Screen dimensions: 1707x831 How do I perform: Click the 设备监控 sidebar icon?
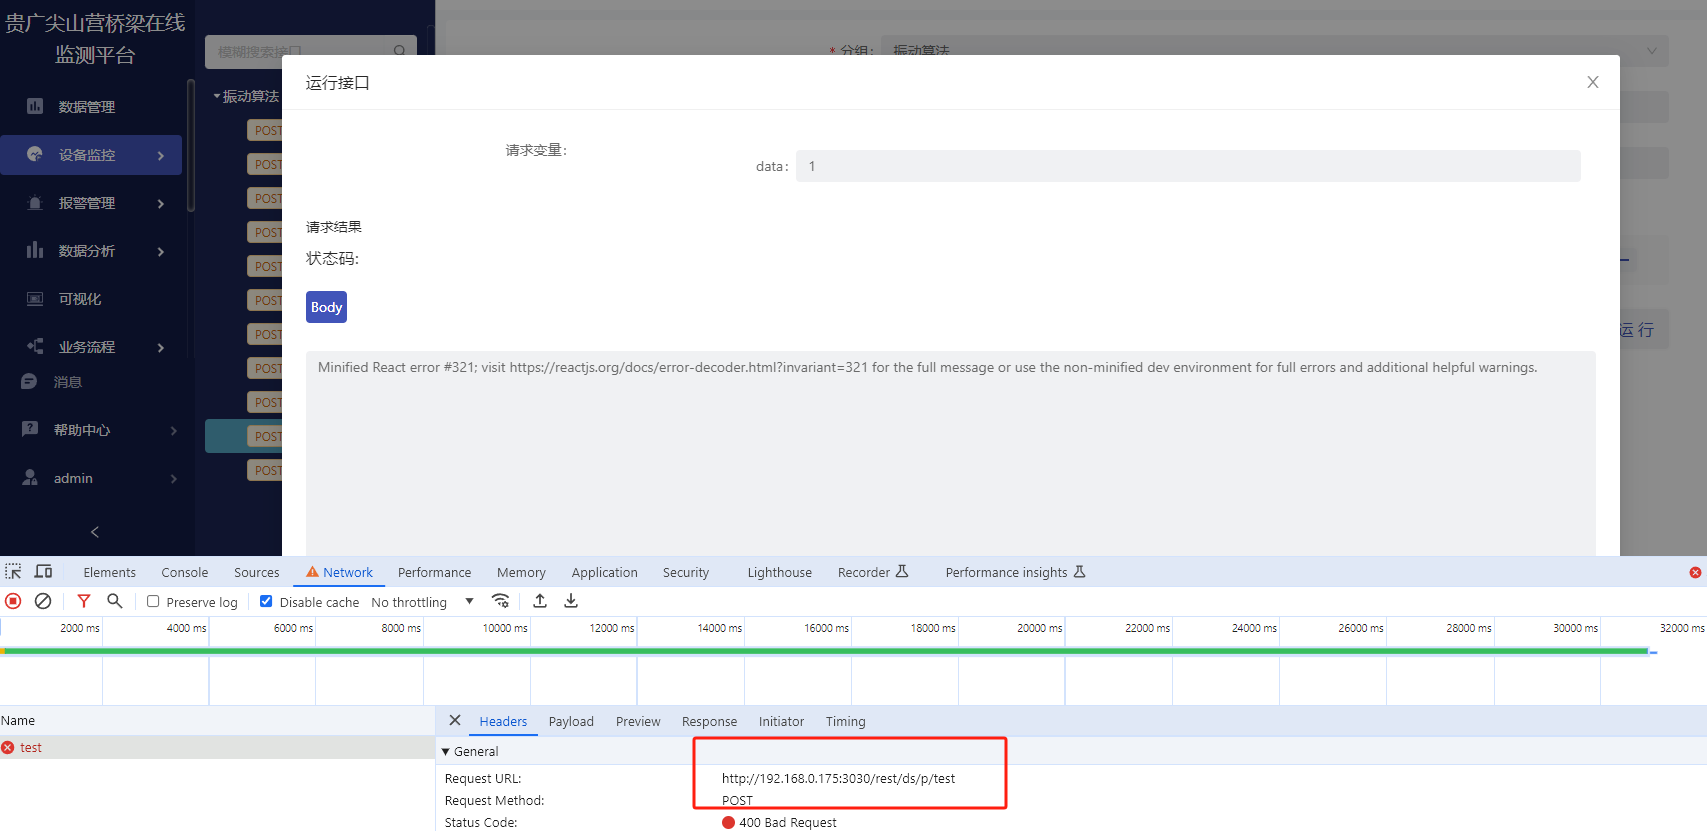pyautogui.click(x=35, y=154)
